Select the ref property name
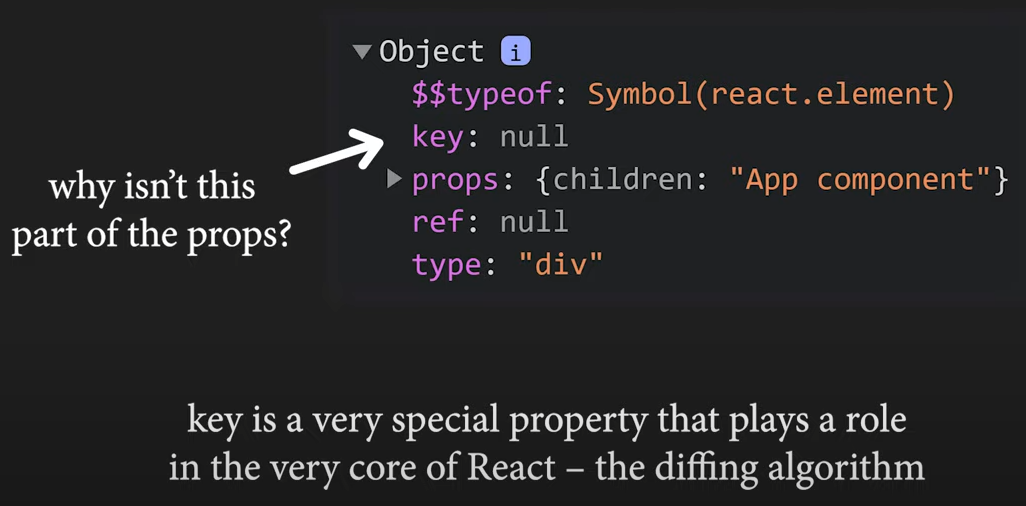This screenshot has width=1026, height=506. point(438,223)
